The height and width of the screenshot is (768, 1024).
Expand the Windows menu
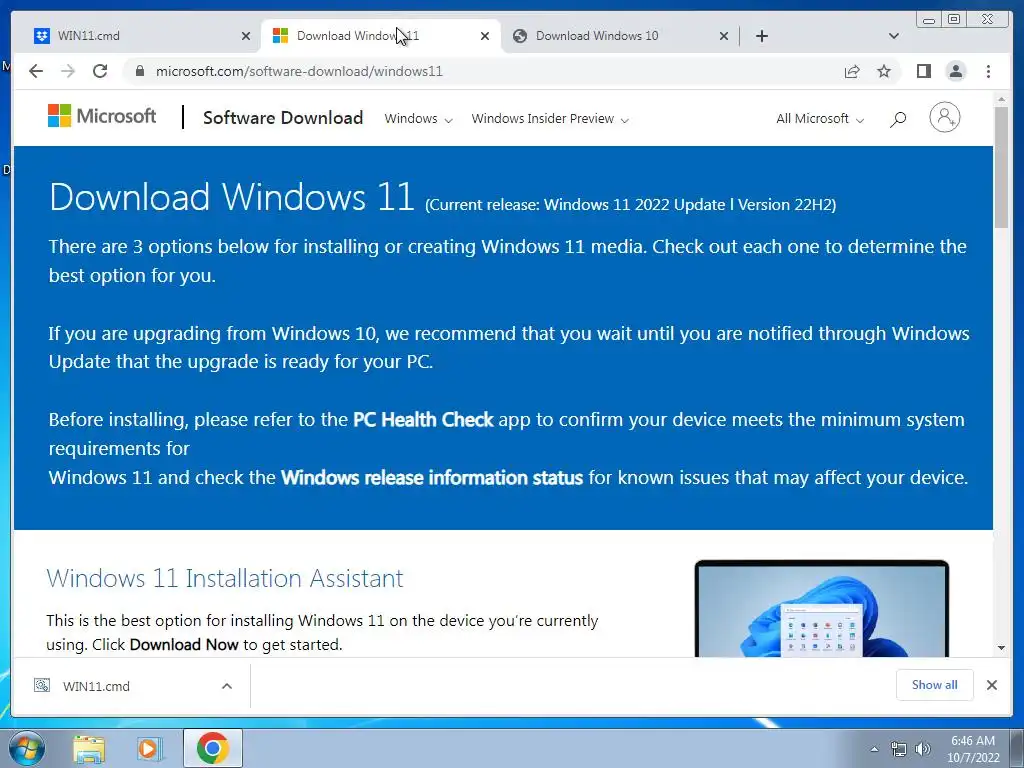coord(418,119)
